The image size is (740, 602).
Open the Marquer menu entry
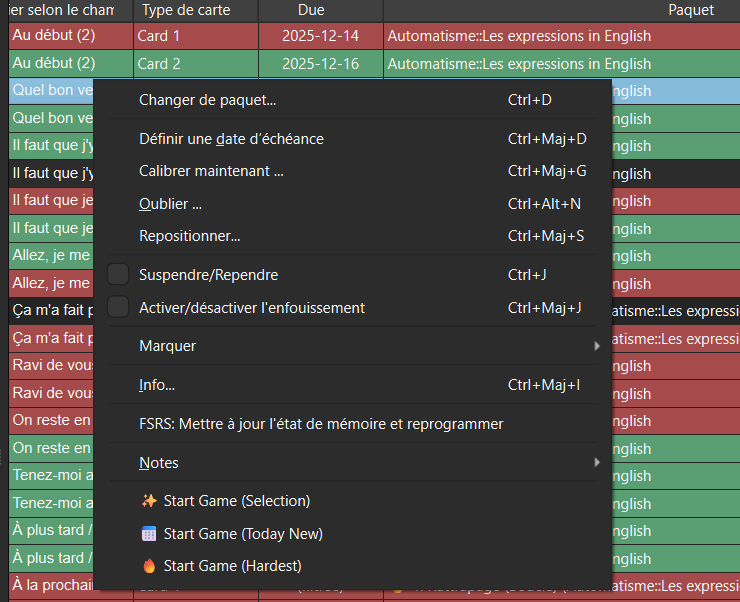(353, 346)
